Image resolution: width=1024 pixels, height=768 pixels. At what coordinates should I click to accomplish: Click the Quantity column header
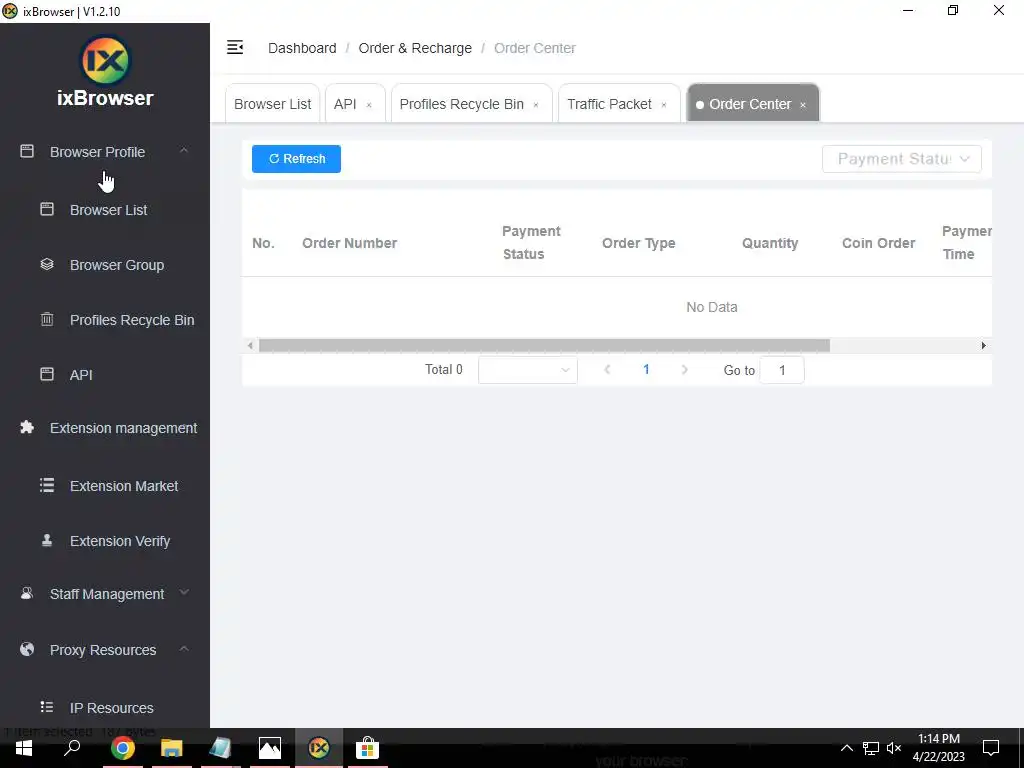tap(770, 243)
